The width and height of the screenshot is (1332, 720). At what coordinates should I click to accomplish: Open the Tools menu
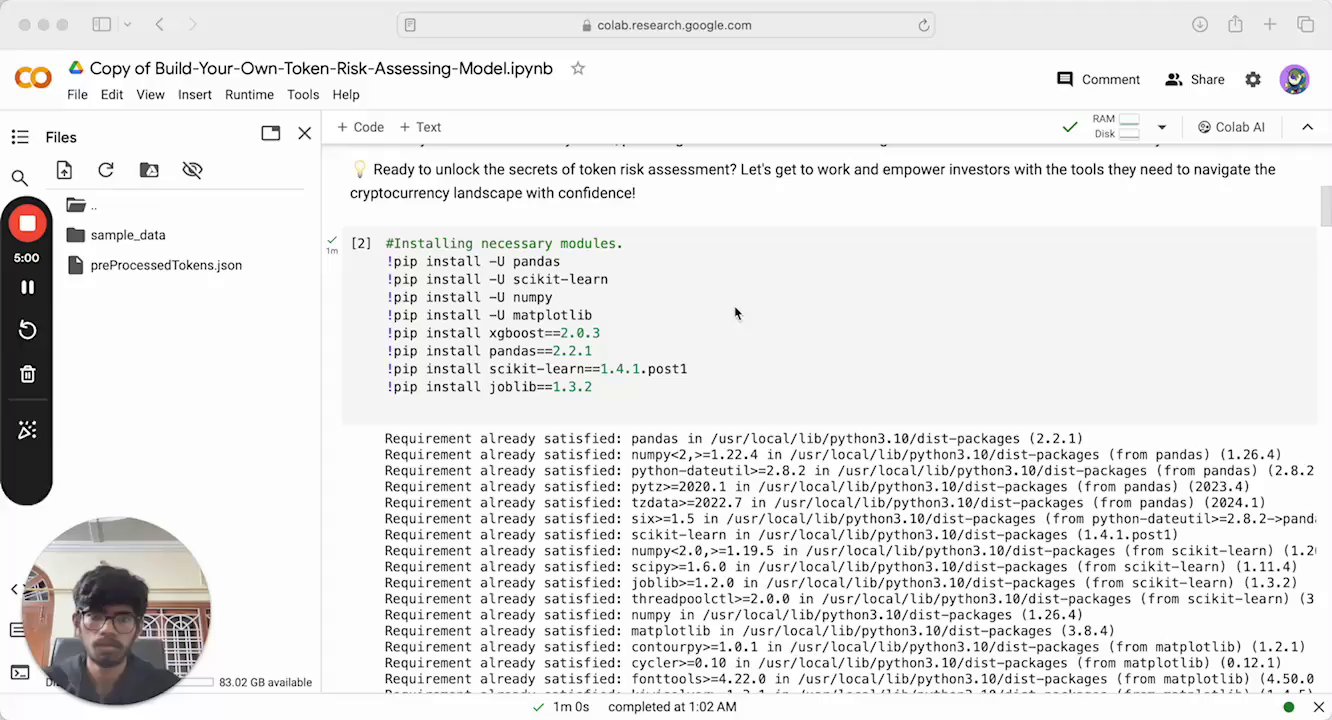pyautogui.click(x=303, y=94)
